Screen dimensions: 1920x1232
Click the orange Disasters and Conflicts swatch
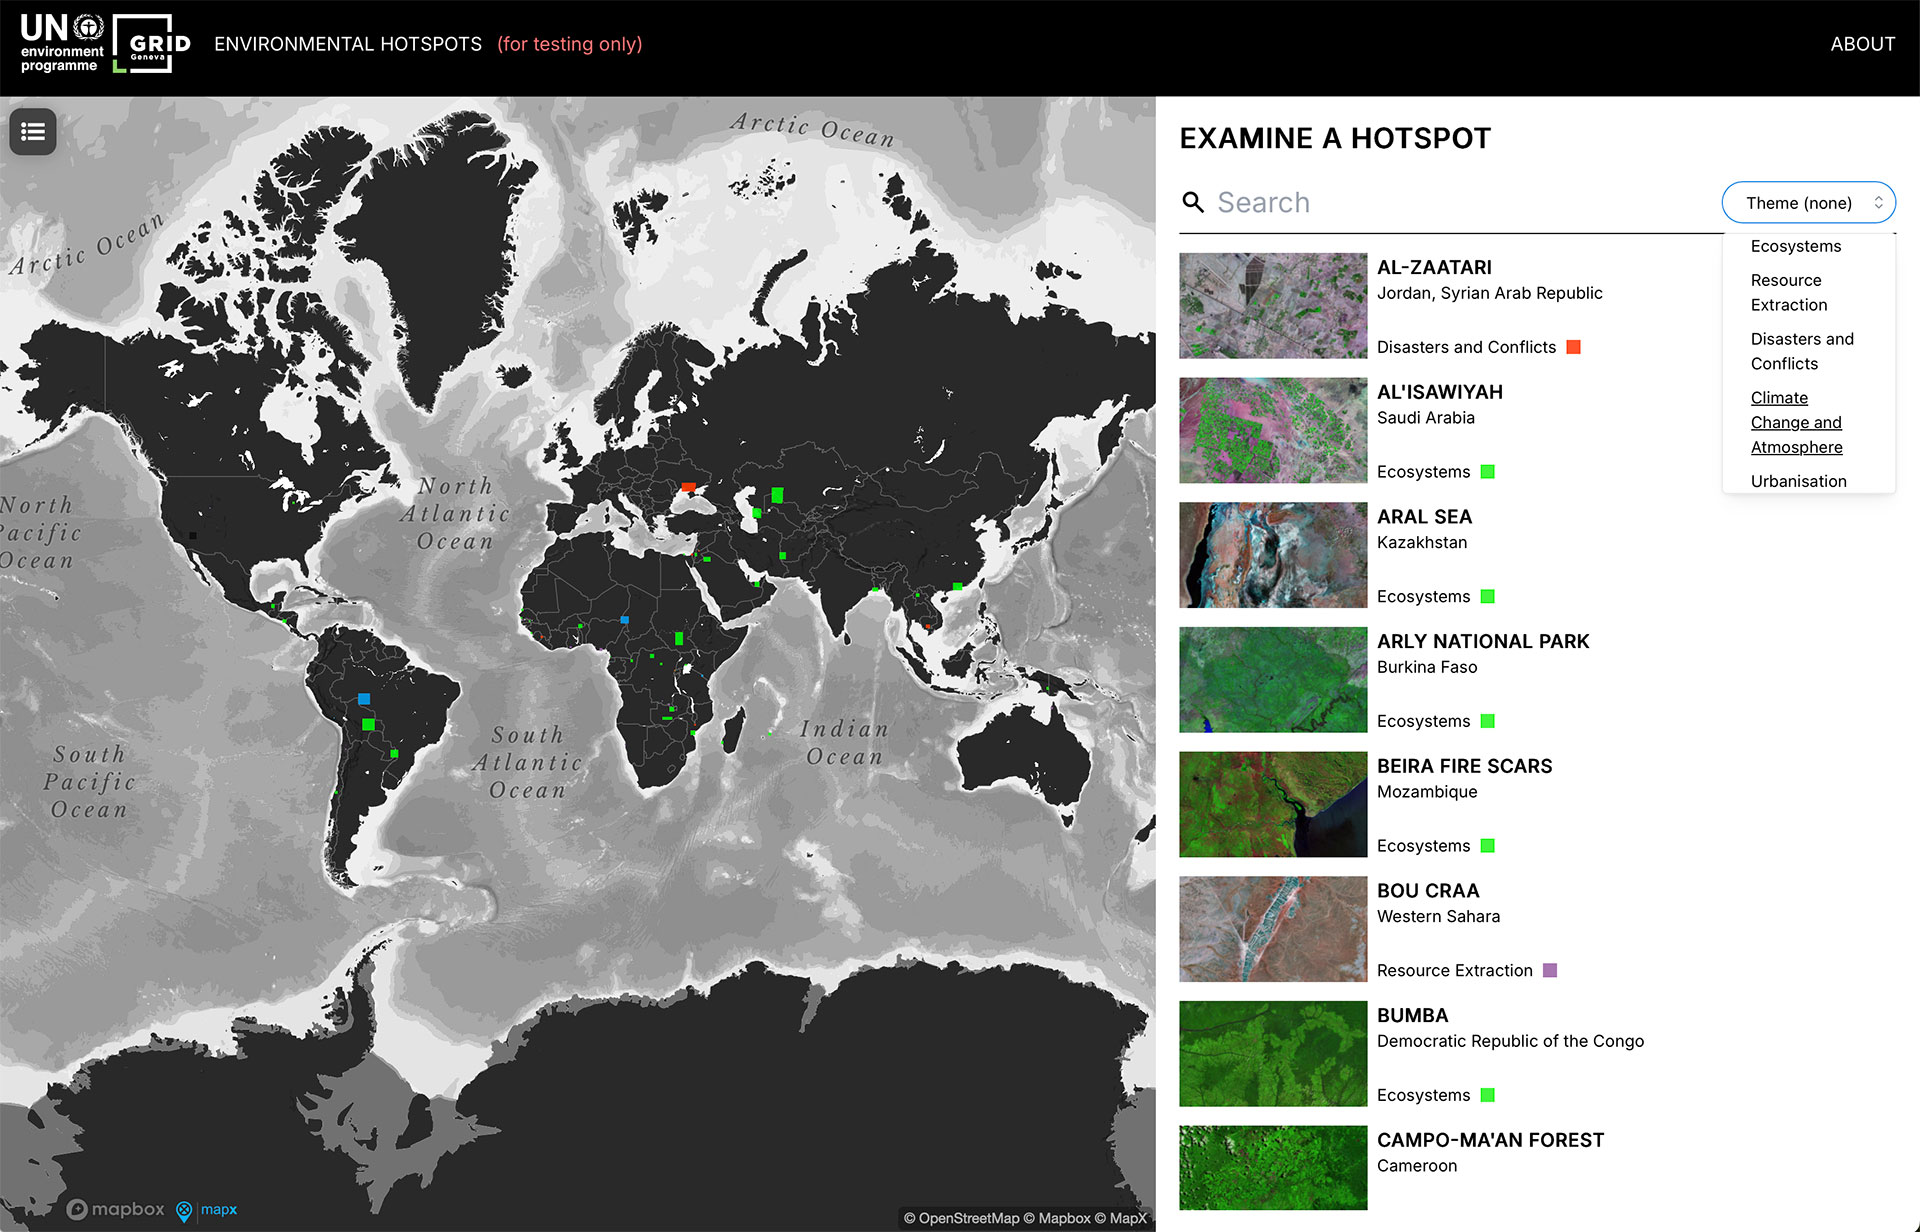click(1573, 347)
